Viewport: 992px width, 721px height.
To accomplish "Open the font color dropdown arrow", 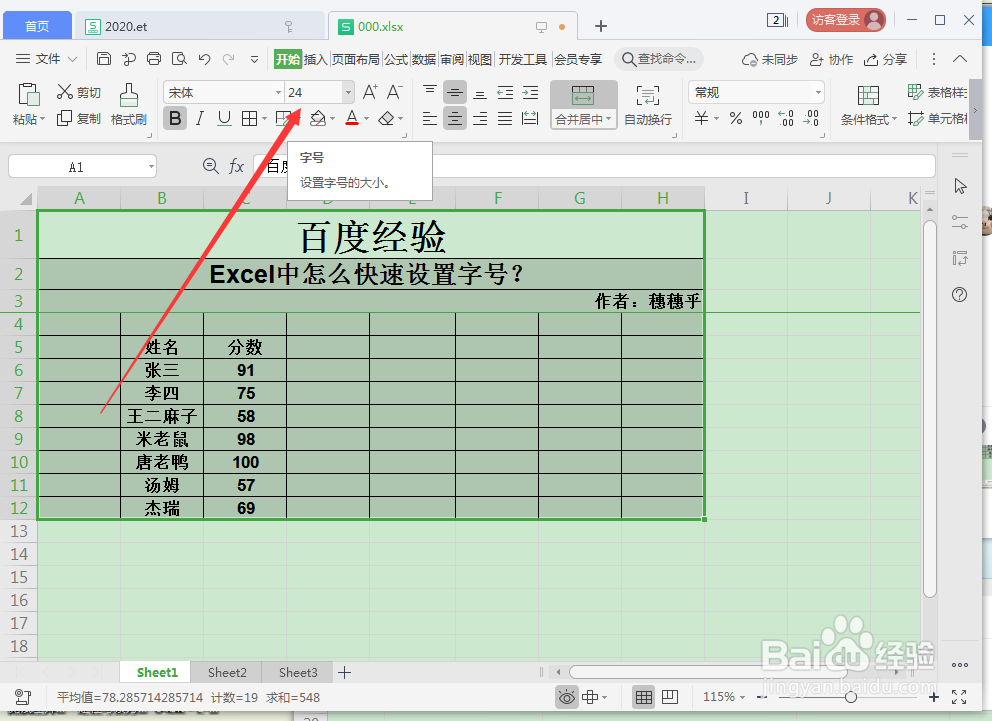I will click(x=366, y=118).
